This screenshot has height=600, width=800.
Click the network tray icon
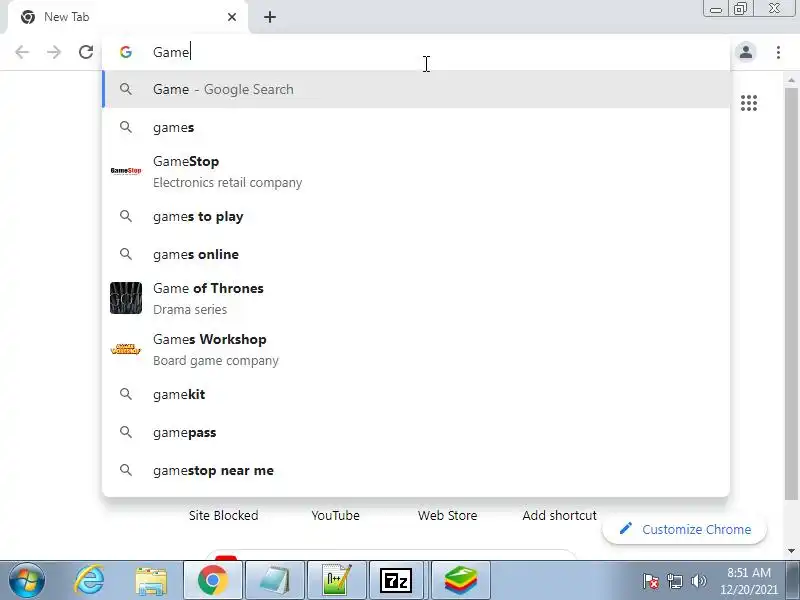click(674, 581)
